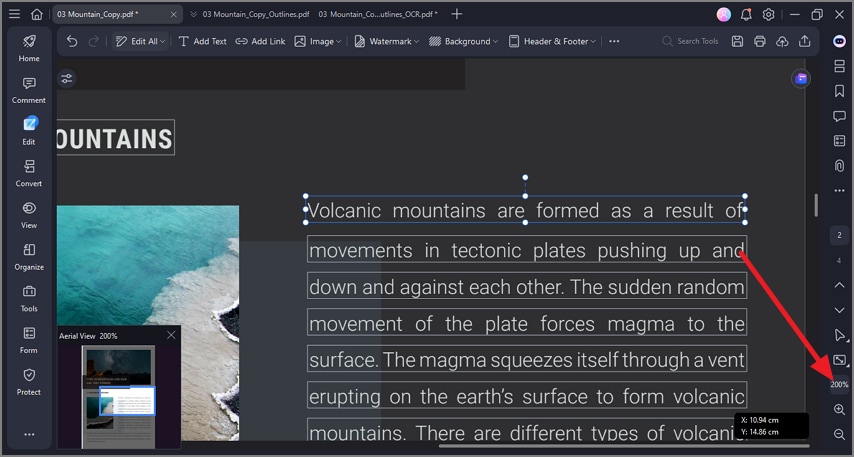This screenshot has height=457, width=854.
Task: Save the document with the disk icon
Action: click(737, 41)
